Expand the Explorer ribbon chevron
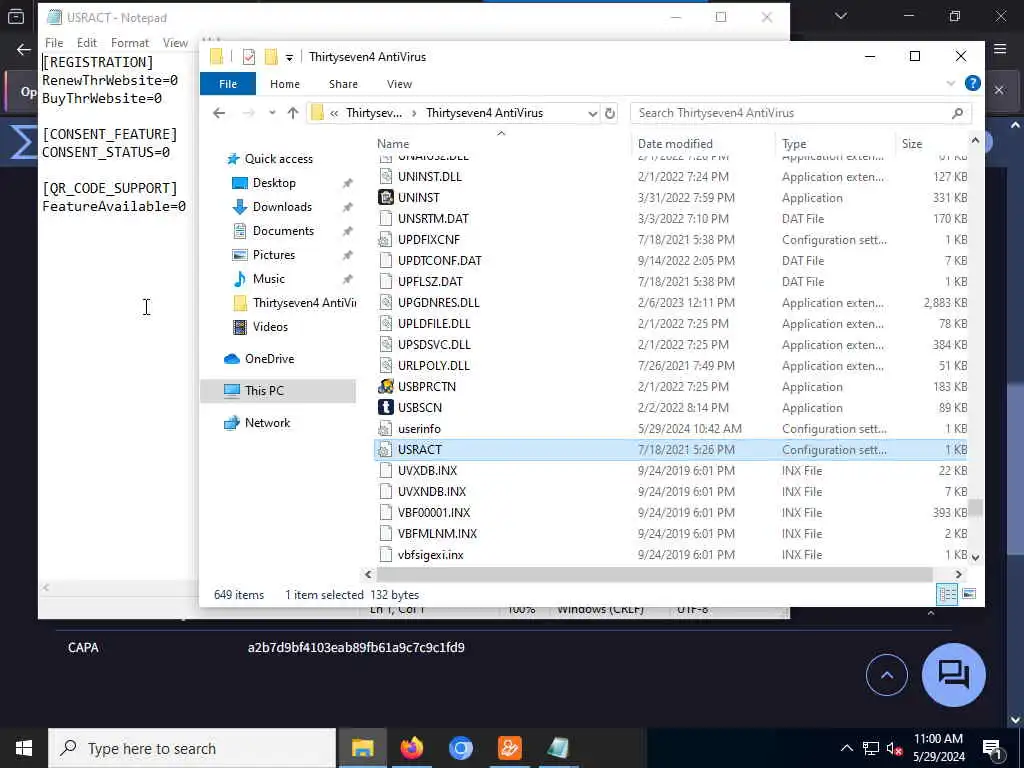This screenshot has height=768, width=1024. point(951,83)
